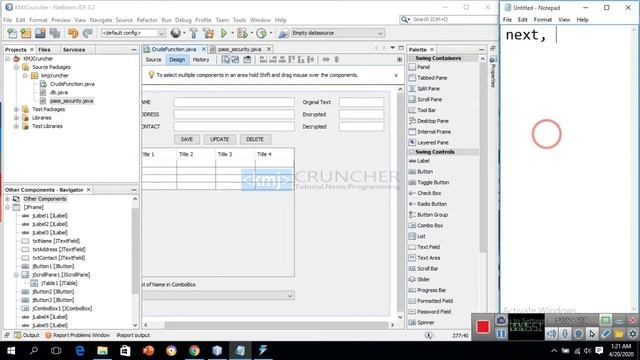Click the recorder screenshot camera icon
The image size is (640, 360).
(501, 320)
